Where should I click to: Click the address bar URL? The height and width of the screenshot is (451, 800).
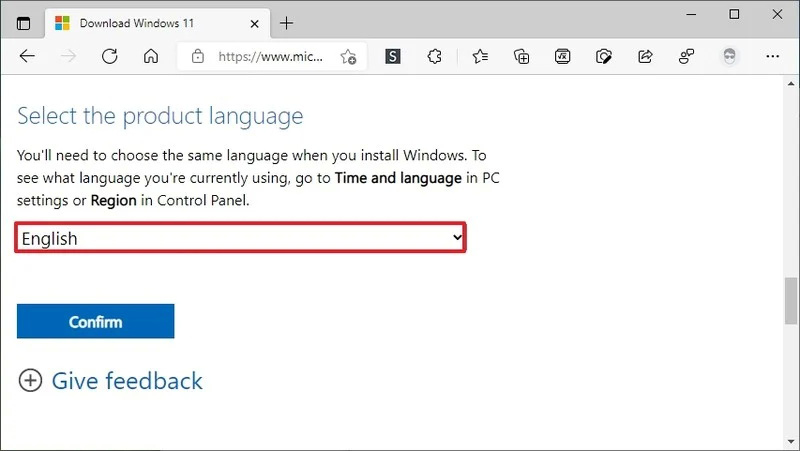point(270,56)
